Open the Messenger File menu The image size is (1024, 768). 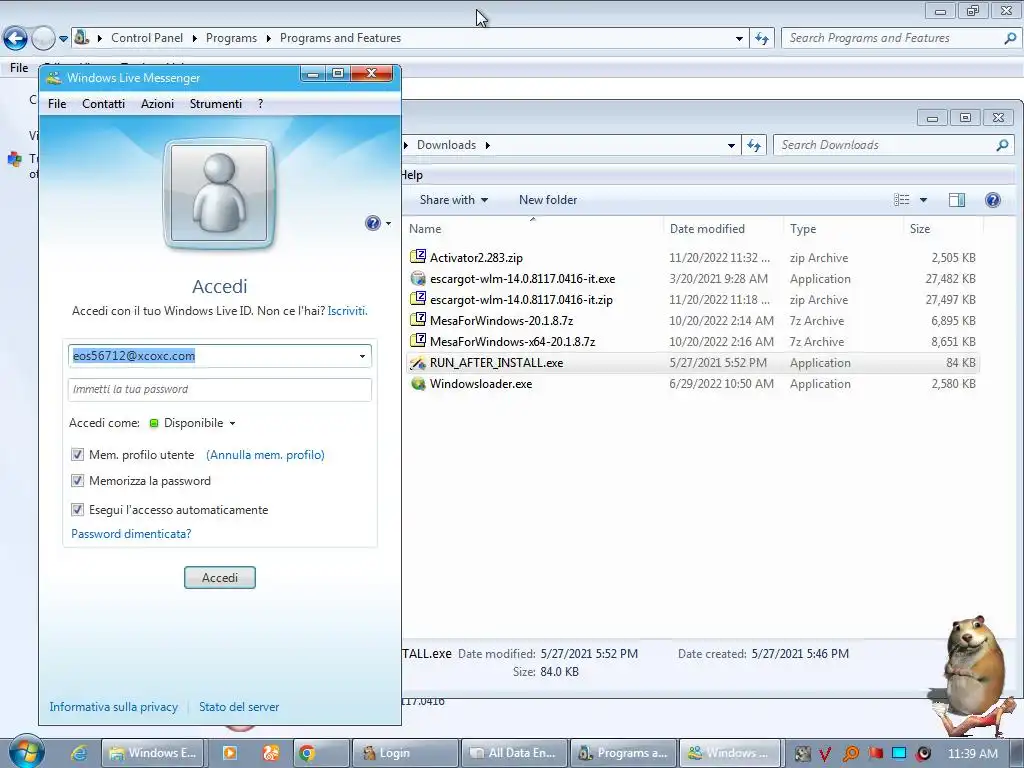pyautogui.click(x=57, y=104)
